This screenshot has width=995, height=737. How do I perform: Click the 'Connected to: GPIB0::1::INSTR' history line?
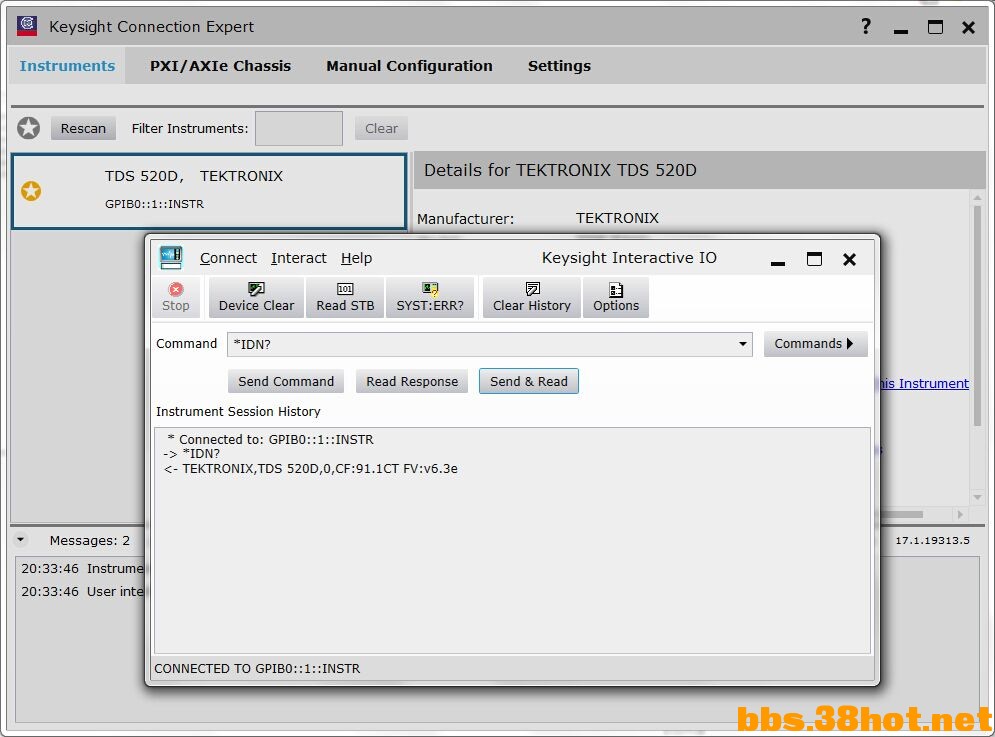tap(270, 439)
